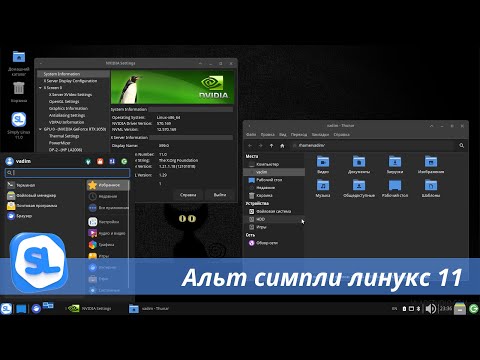Click the show desktop icon on taskbar

tap(21, 309)
